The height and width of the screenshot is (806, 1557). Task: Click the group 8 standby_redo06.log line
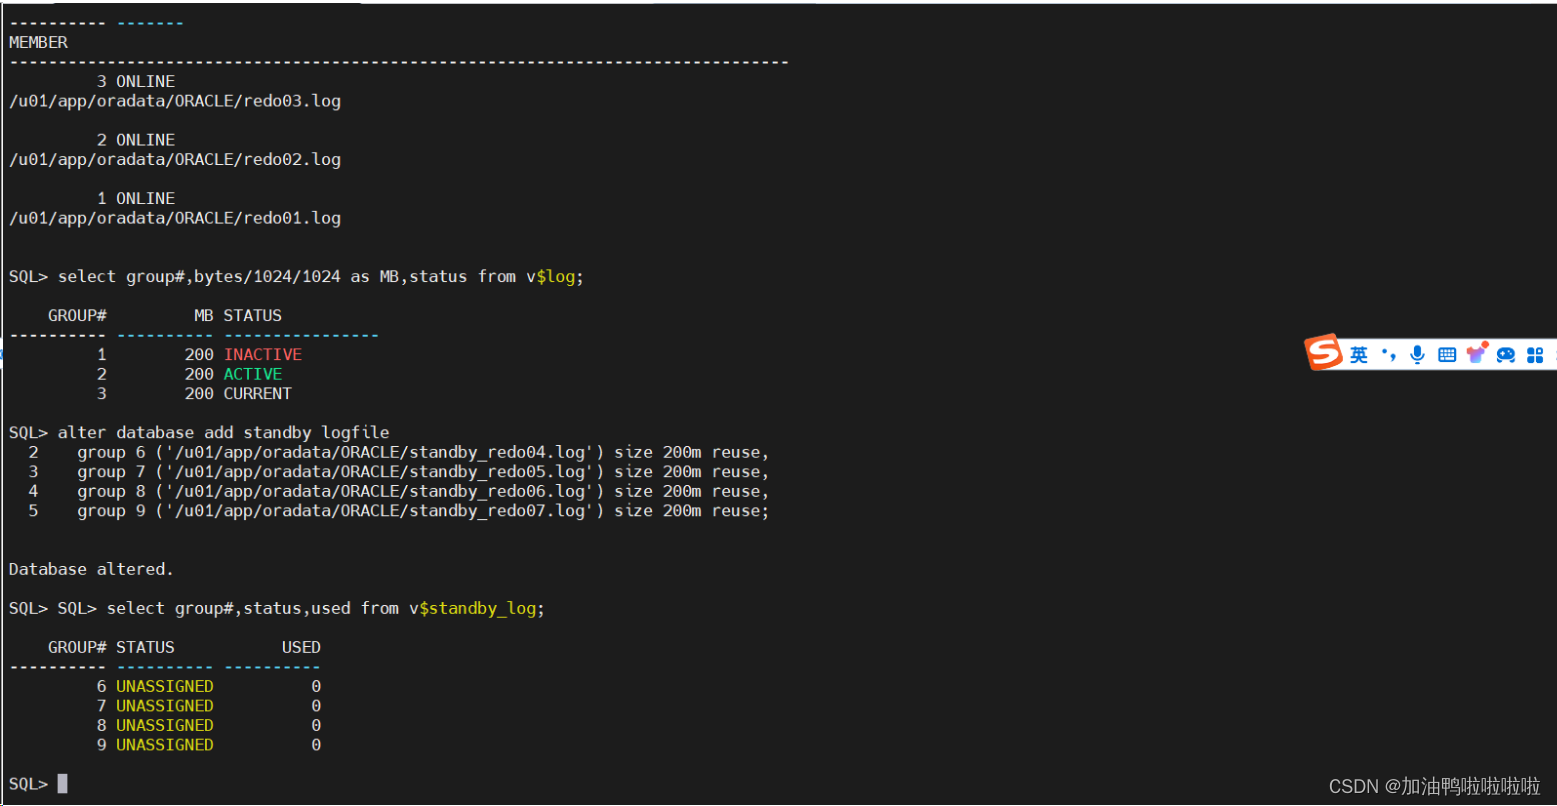click(x=423, y=491)
